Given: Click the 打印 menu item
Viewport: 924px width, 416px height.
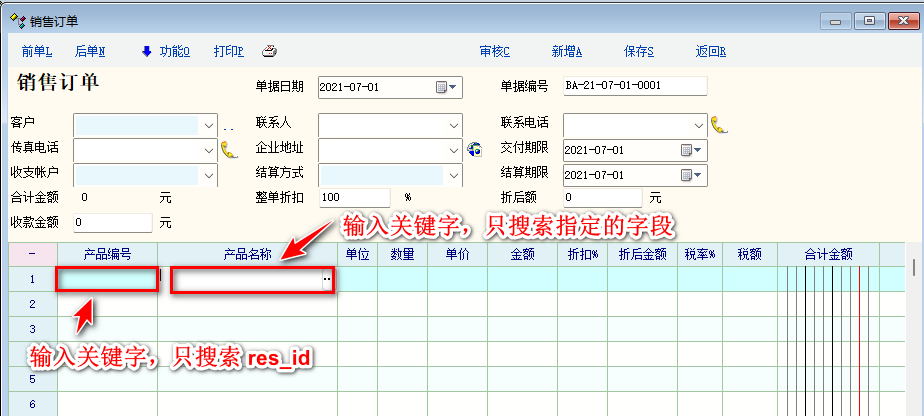Looking at the screenshot, I should pyautogui.click(x=228, y=52).
